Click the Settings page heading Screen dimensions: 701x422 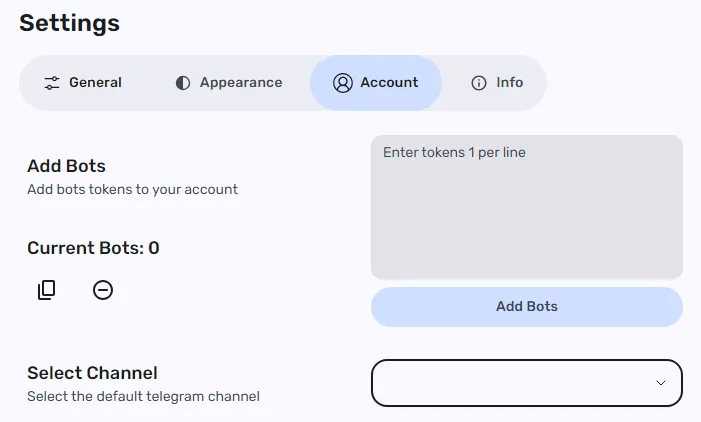(69, 23)
